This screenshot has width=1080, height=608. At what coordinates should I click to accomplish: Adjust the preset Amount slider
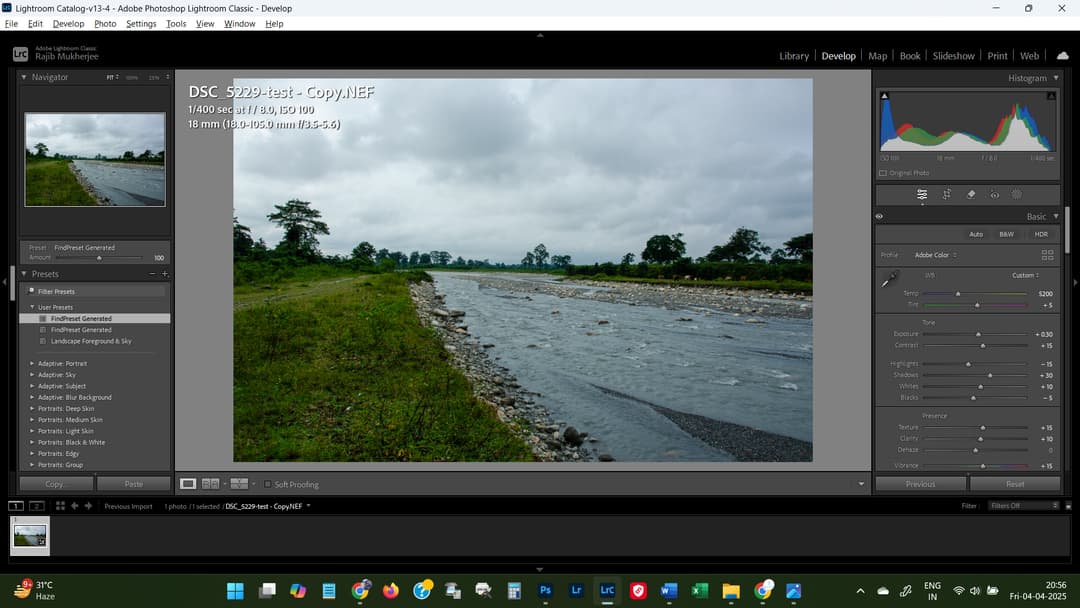tap(99, 258)
